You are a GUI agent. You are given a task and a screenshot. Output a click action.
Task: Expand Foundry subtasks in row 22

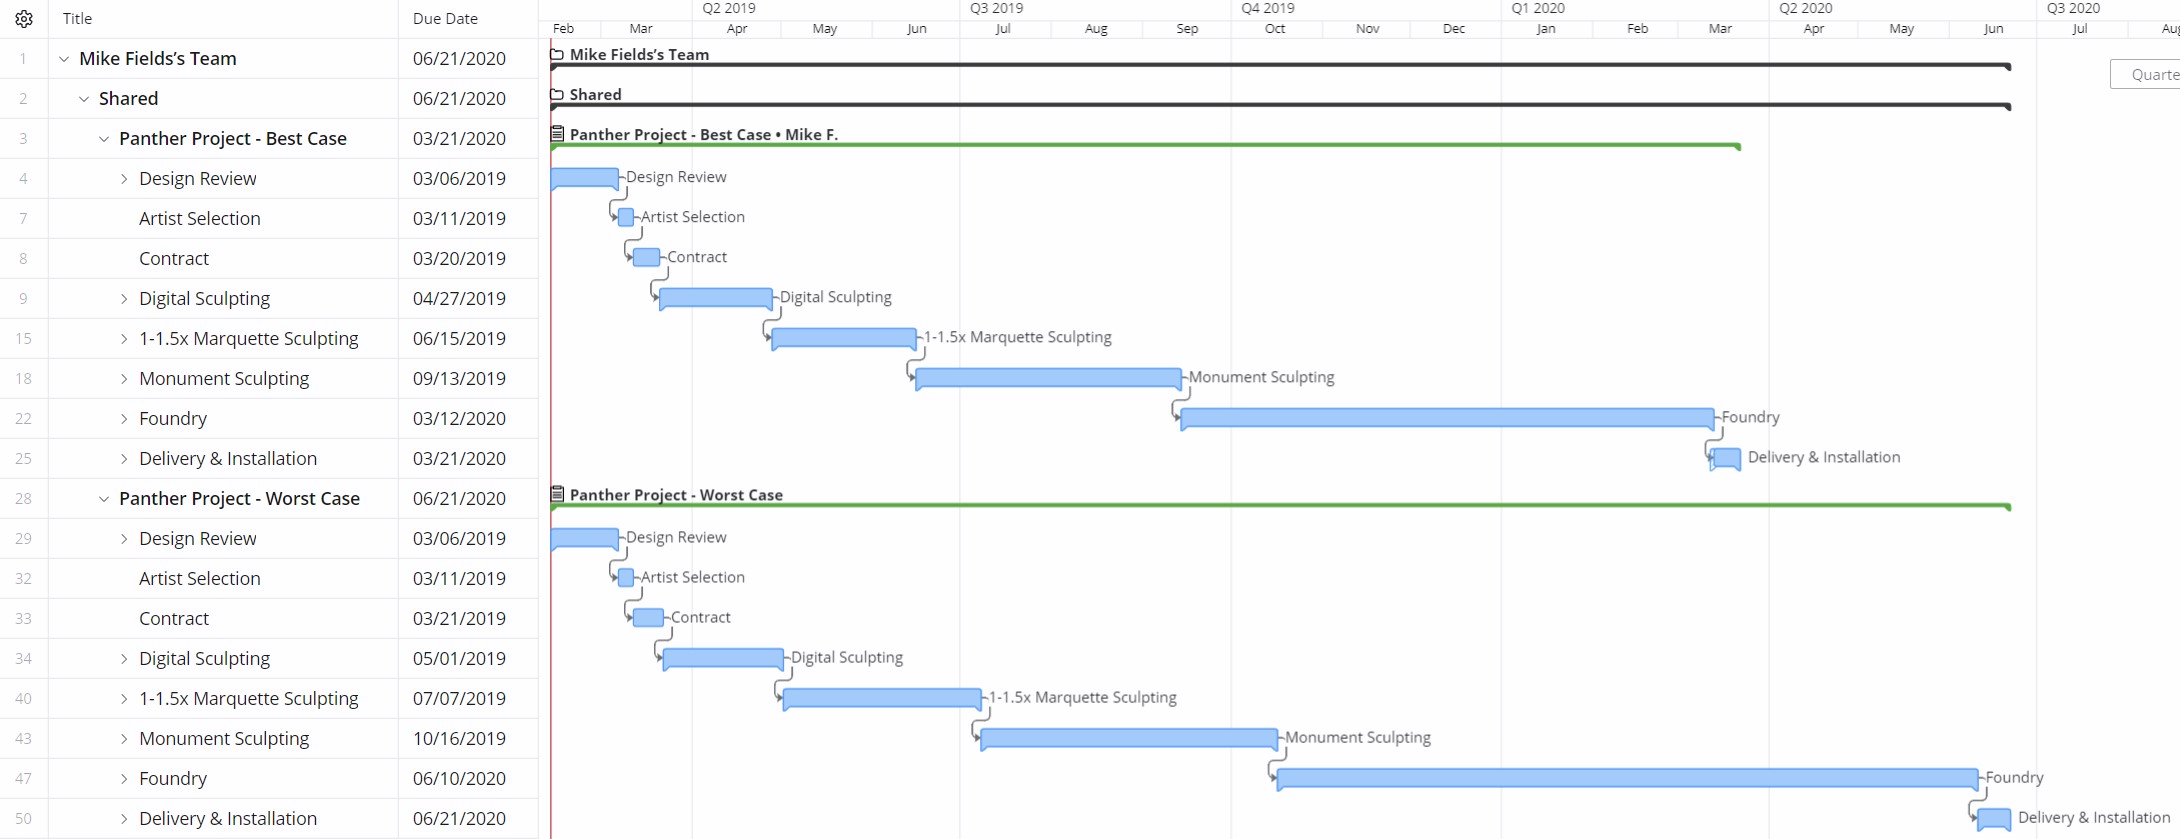coord(124,419)
